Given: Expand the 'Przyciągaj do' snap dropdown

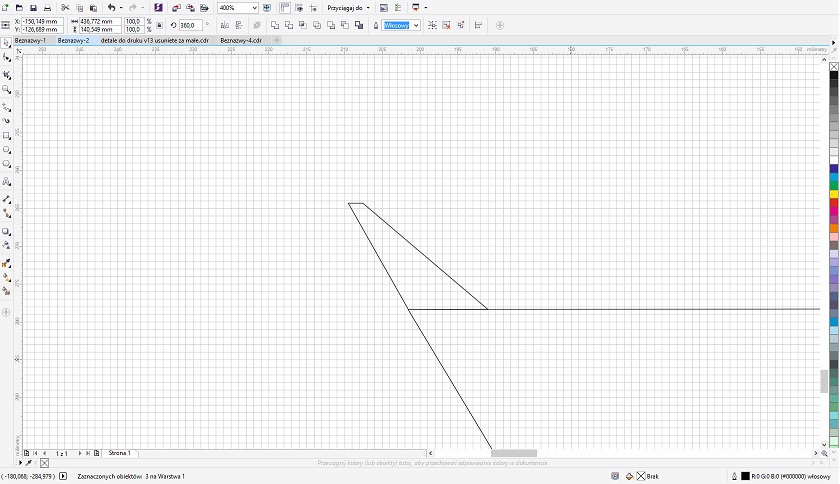Looking at the screenshot, I should click(x=348, y=8).
